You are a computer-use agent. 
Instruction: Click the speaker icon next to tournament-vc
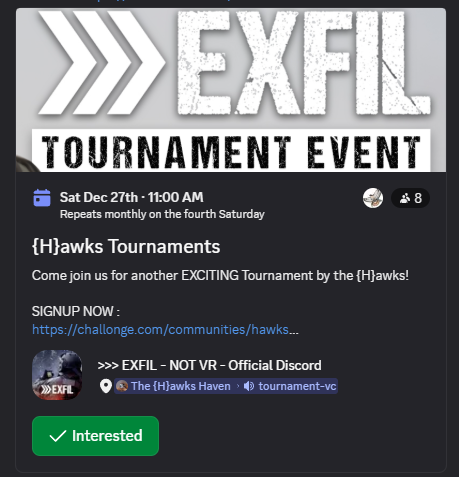click(249, 386)
